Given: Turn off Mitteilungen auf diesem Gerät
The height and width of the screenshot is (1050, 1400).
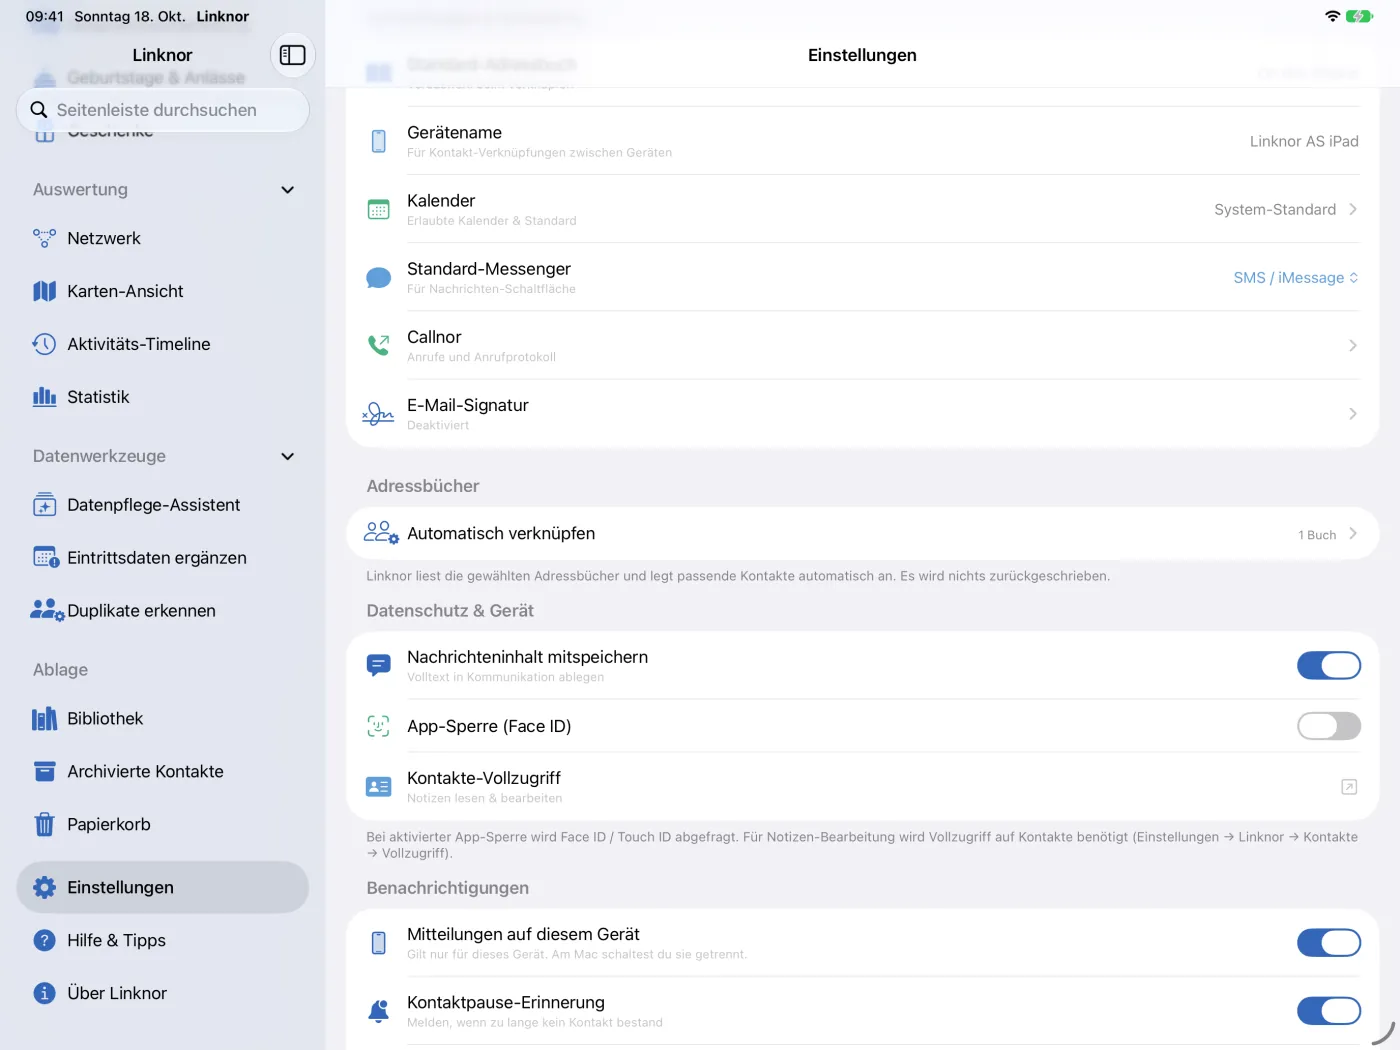Looking at the screenshot, I should (1329, 943).
